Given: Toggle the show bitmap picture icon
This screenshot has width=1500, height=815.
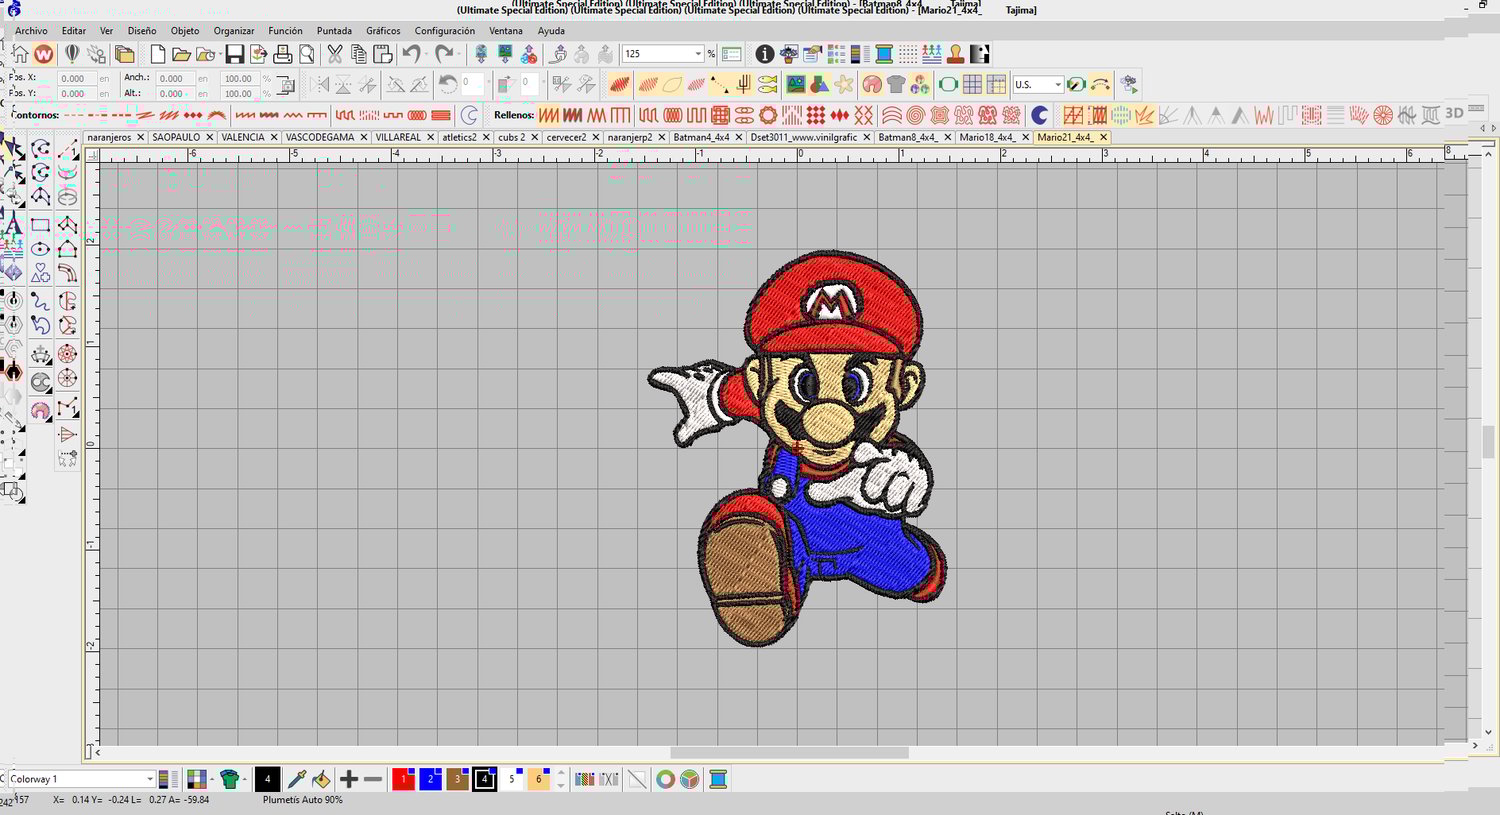Looking at the screenshot, I should 796,85.
